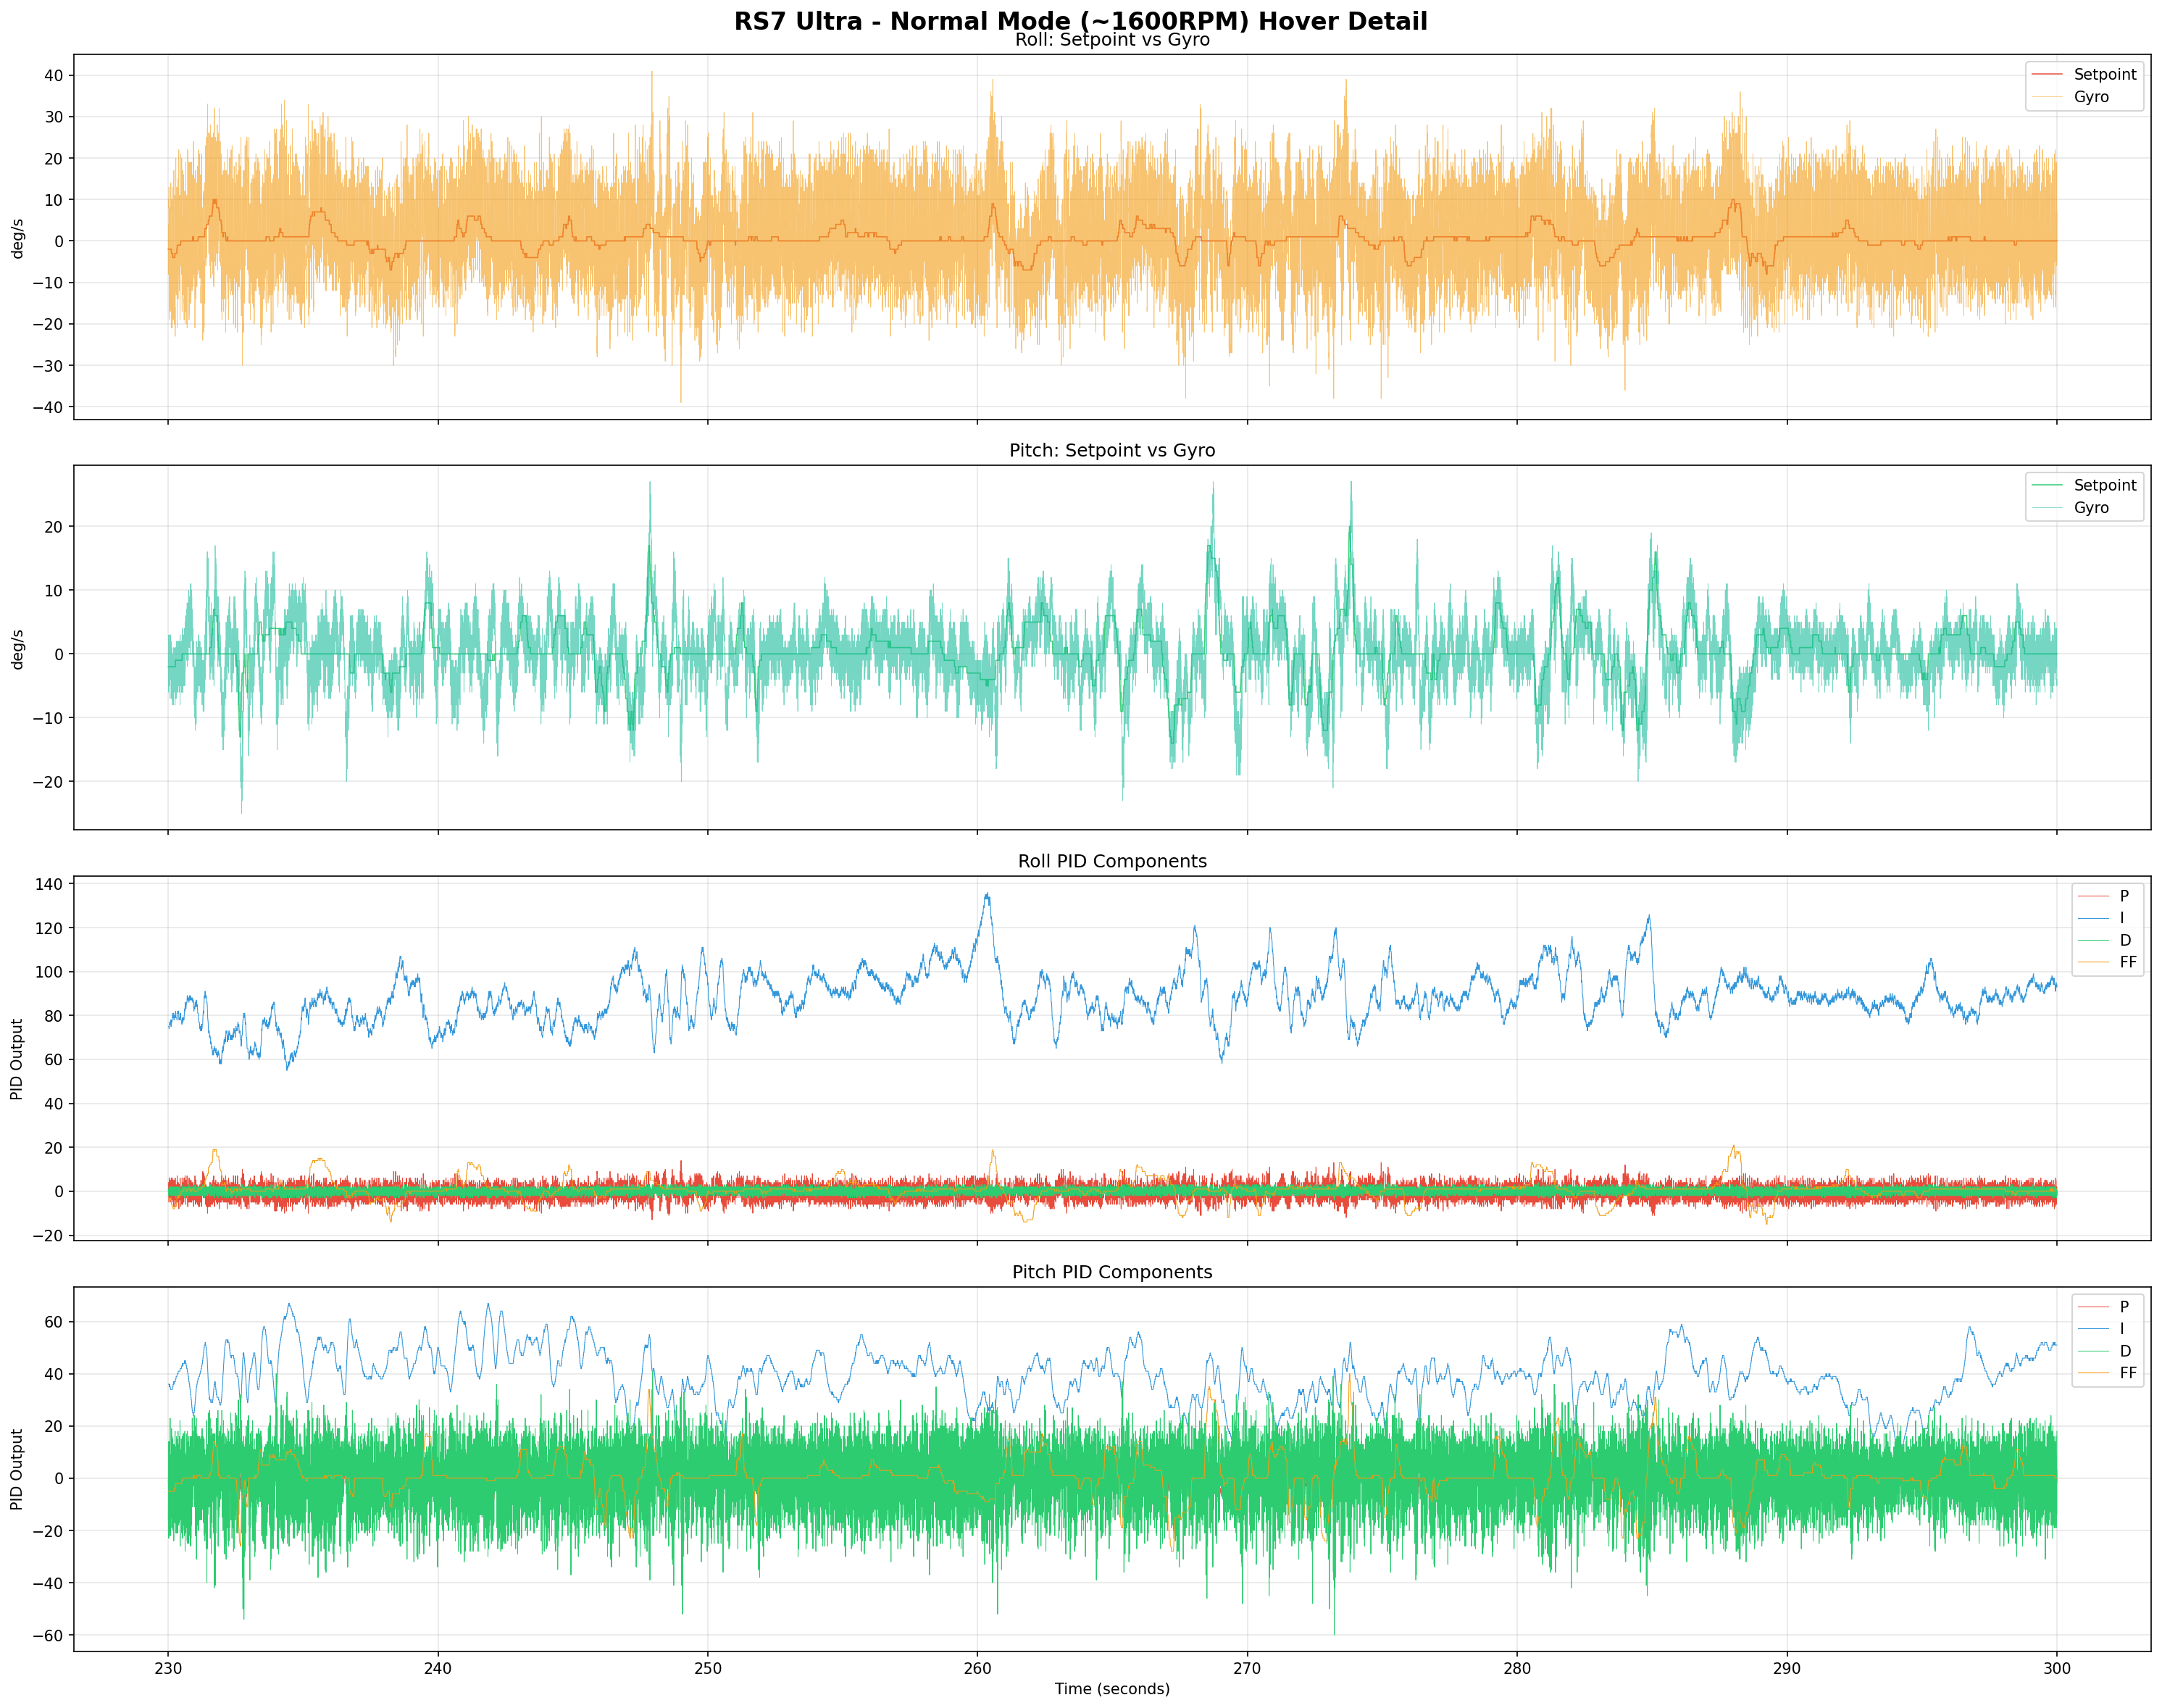
Task: Click the "20" y-tick of the Pitch gyro chart
Action: (x=53, y=527)
